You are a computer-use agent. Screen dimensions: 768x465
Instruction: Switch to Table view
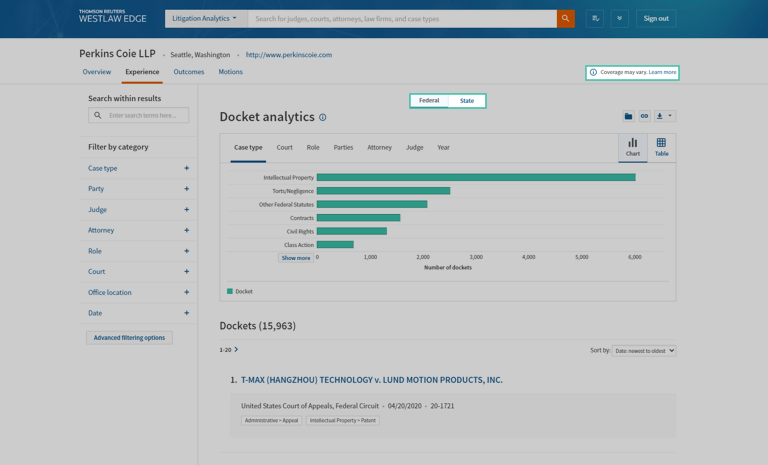[661, 147]
